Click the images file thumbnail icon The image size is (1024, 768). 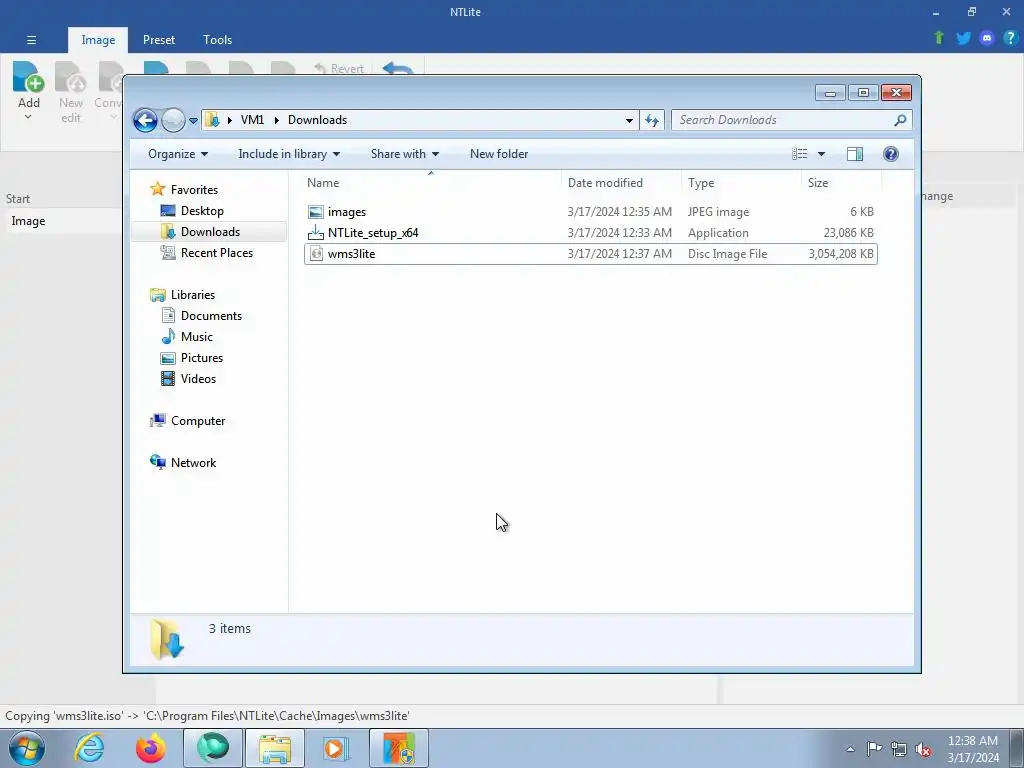point(316,212)
